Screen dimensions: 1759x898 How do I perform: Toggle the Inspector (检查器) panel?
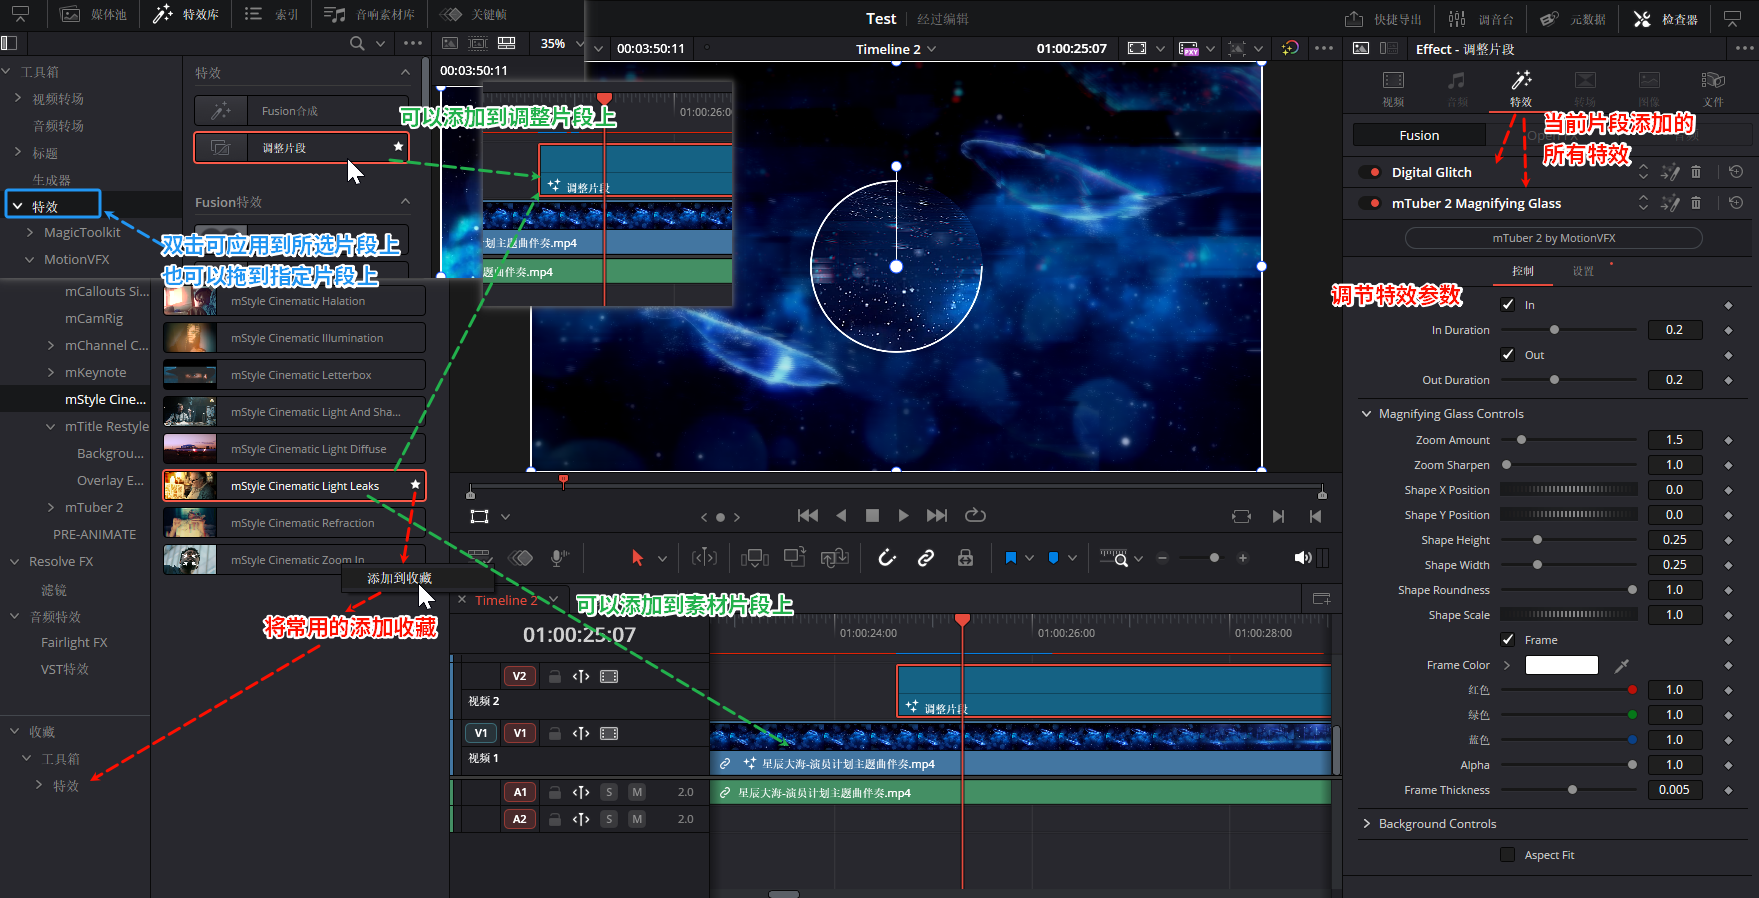[x=1665, y=19]
